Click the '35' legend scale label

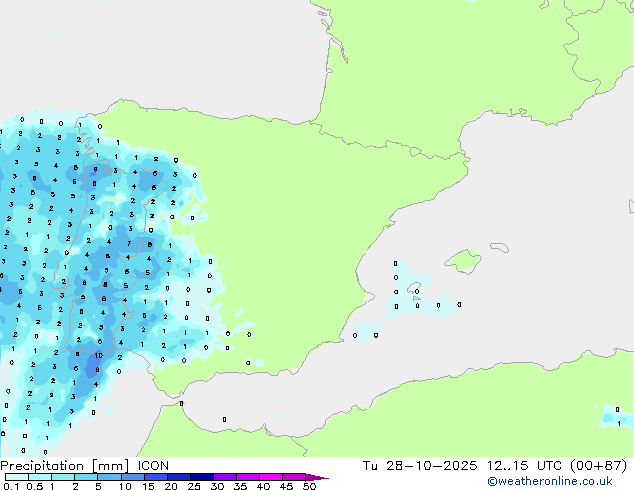(240, 486)
